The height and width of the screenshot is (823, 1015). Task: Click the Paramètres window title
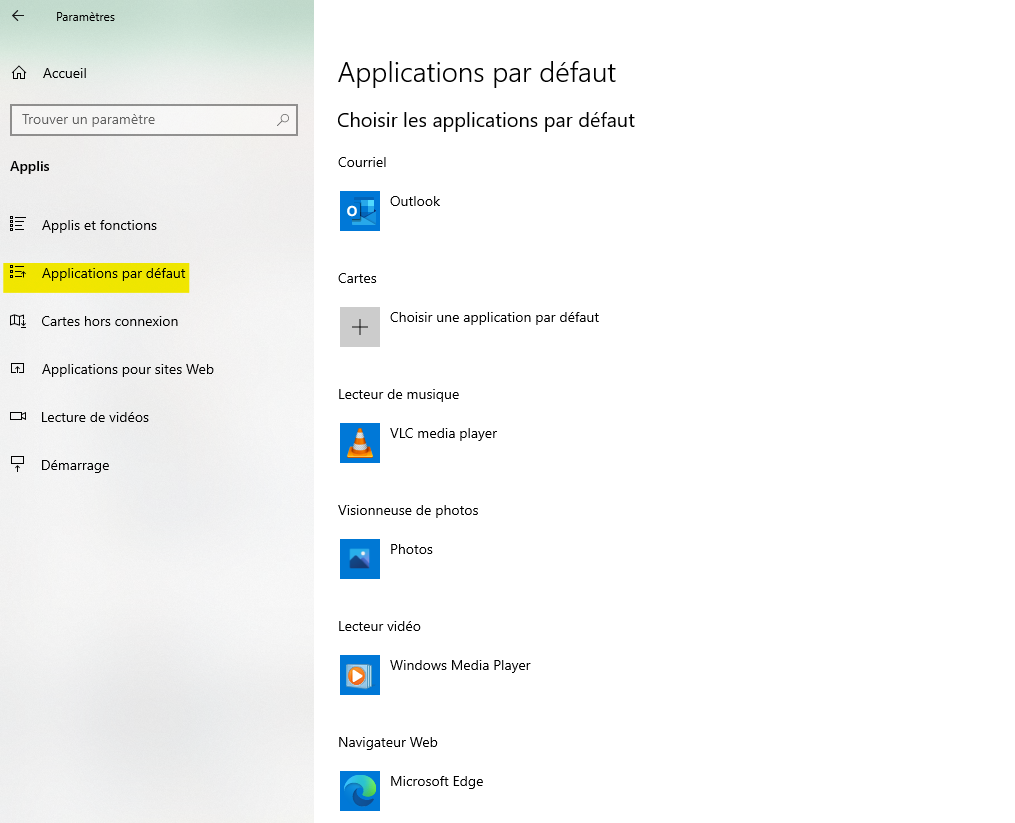85,17
